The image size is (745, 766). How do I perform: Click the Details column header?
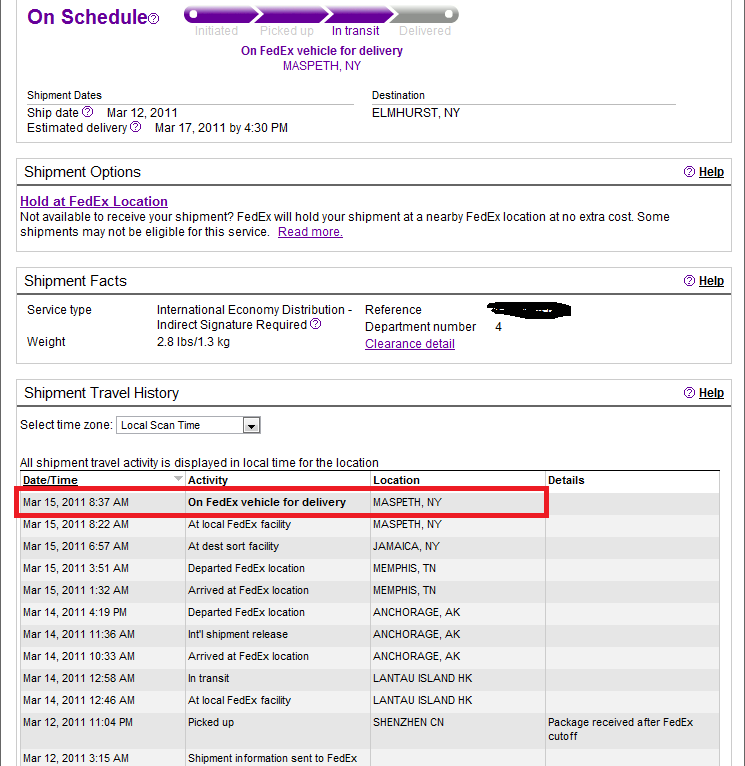click(566, 480)
